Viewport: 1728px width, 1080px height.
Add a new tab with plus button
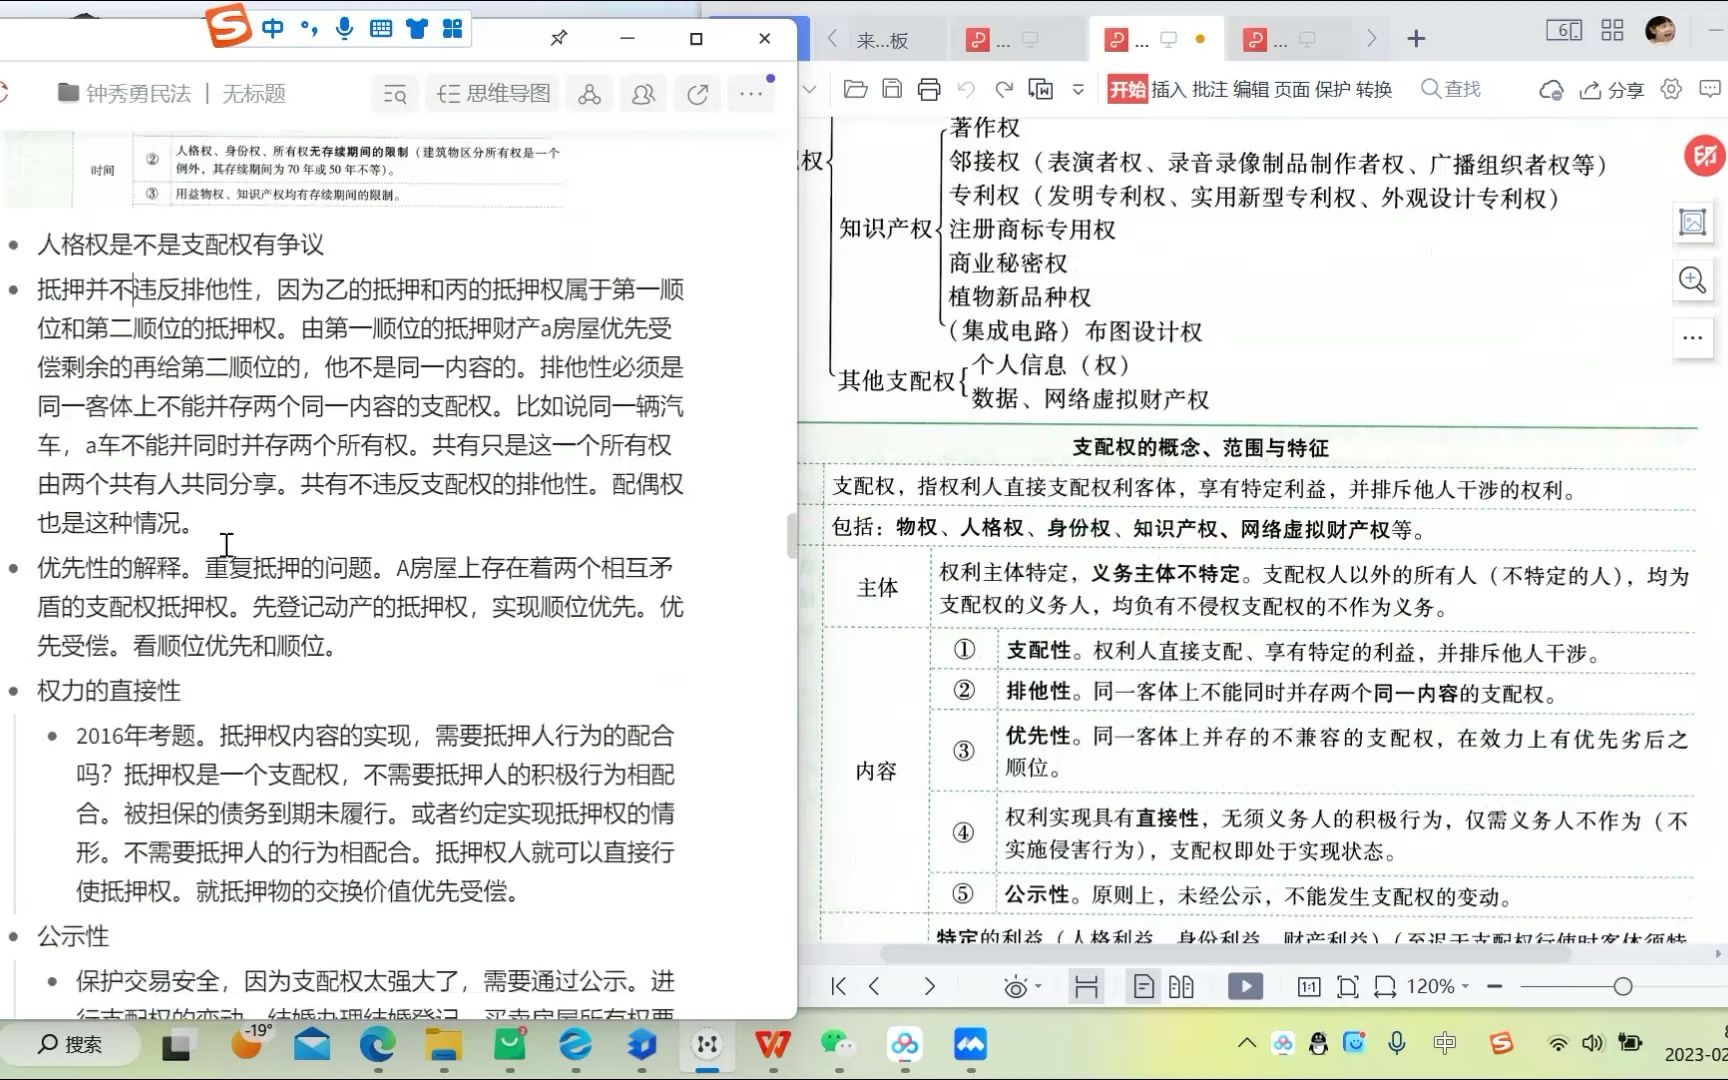tap(1416, 39)
